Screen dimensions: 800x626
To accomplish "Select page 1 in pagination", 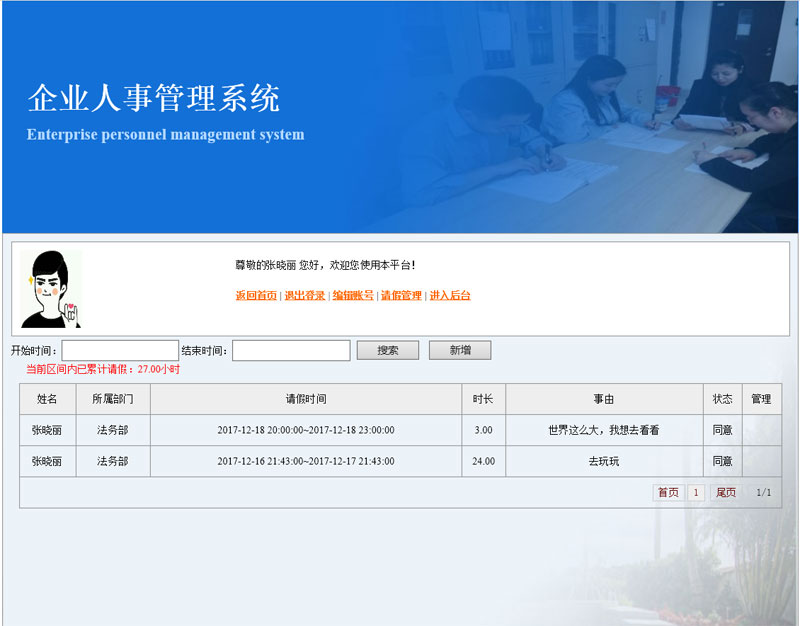I will (x=696, y=492).
